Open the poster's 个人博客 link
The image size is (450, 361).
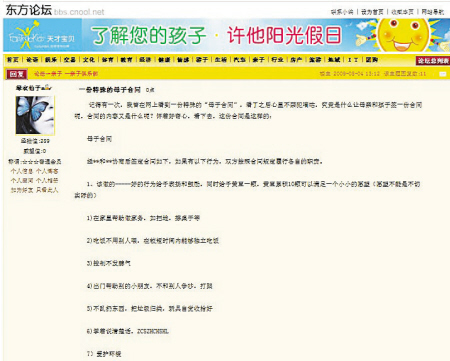(x=47, y=171)
